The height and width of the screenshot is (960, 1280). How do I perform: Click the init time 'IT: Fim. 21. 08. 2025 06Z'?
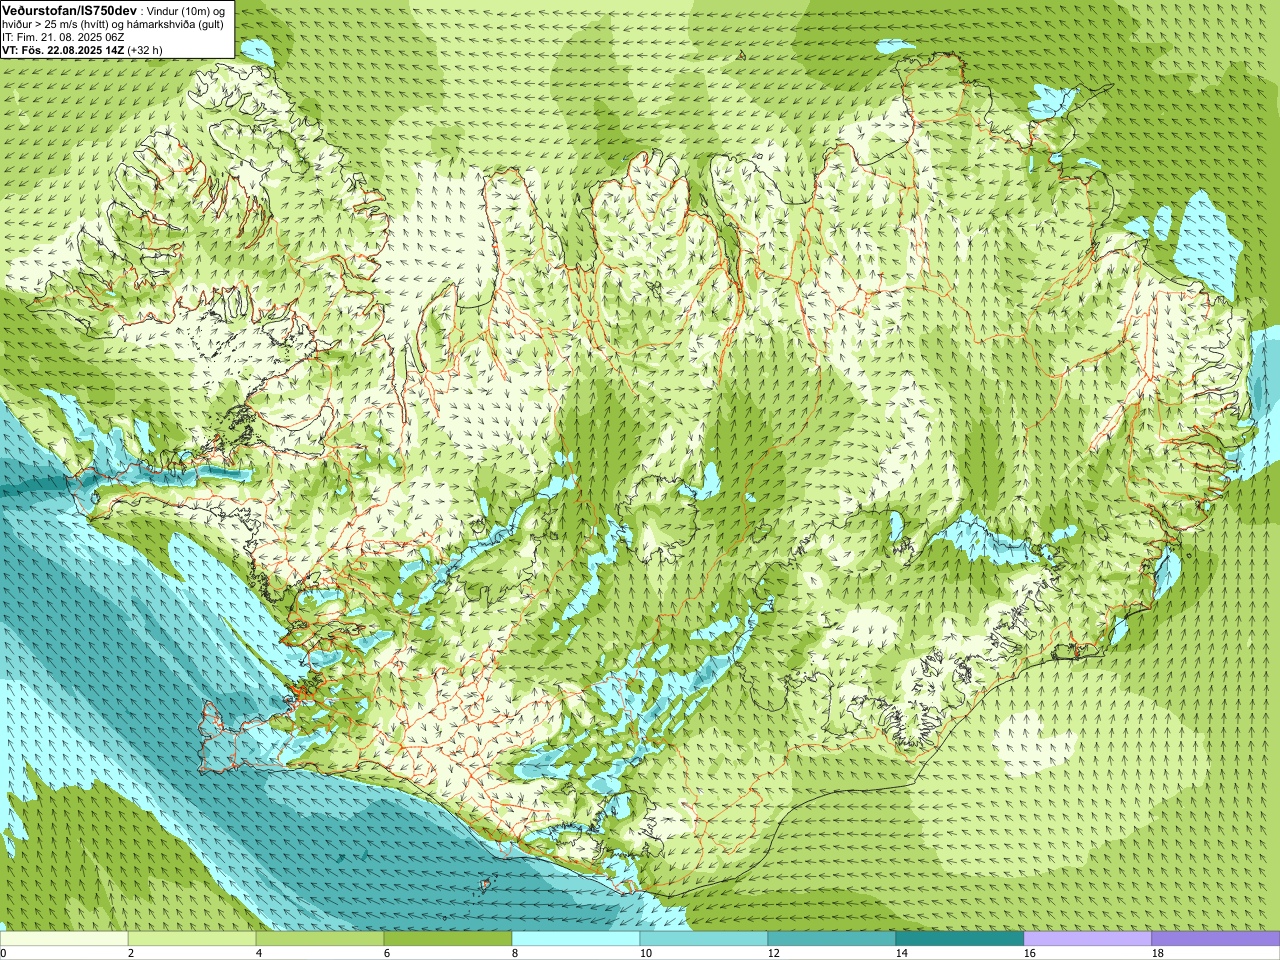63,36
